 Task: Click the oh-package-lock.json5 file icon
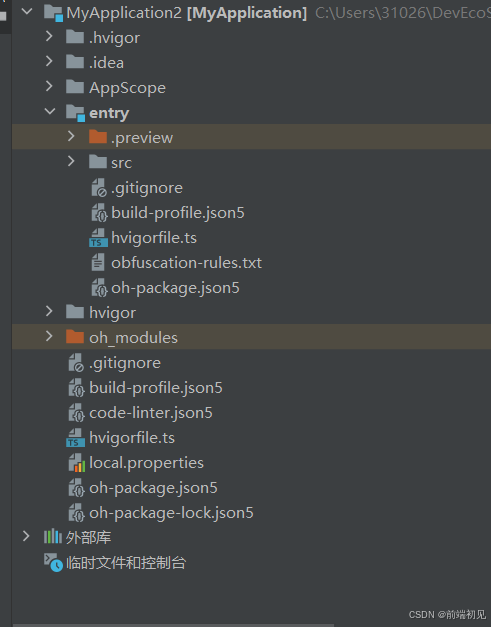point(76,513)
